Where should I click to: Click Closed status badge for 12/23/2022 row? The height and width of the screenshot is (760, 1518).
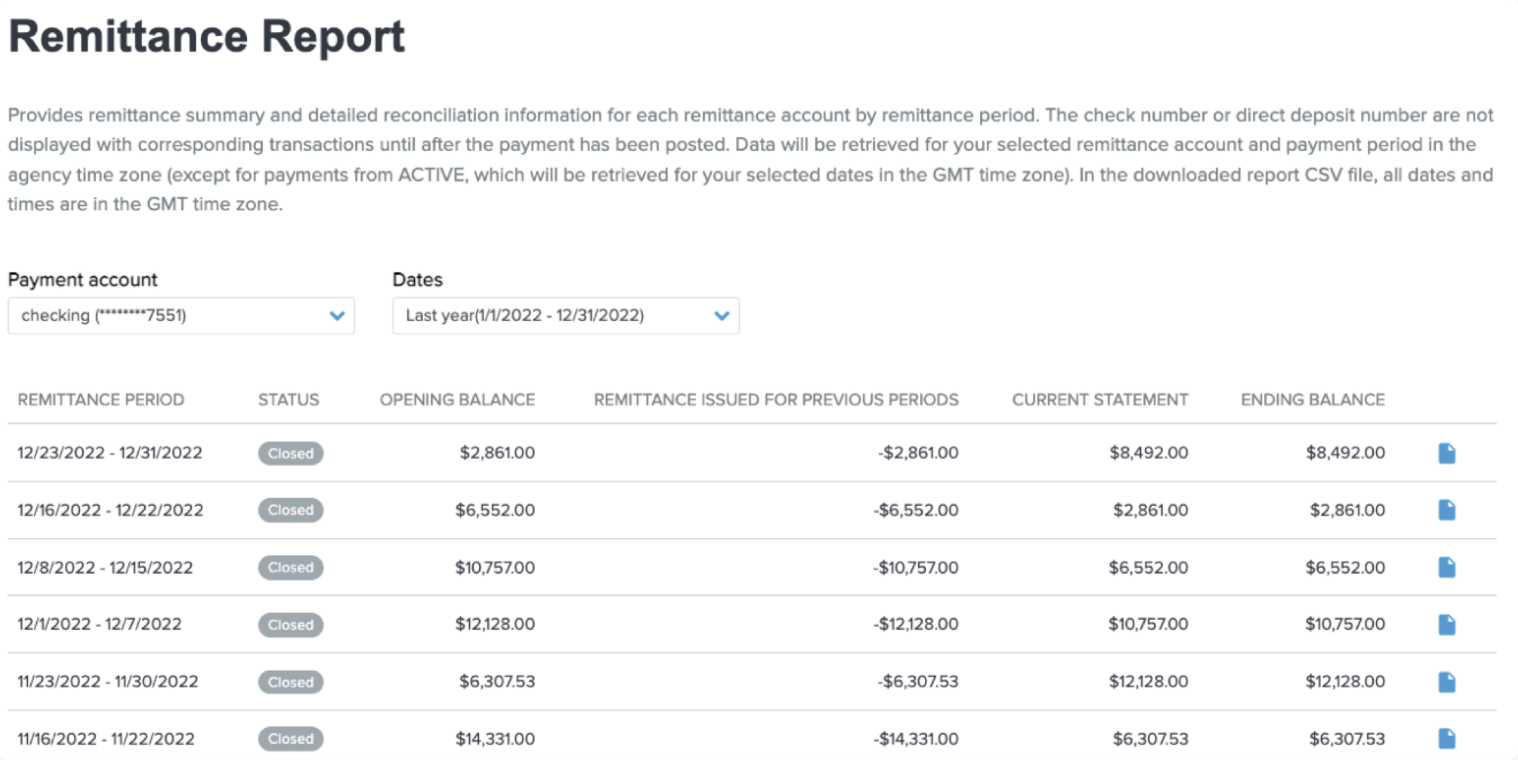pos(290,453)
